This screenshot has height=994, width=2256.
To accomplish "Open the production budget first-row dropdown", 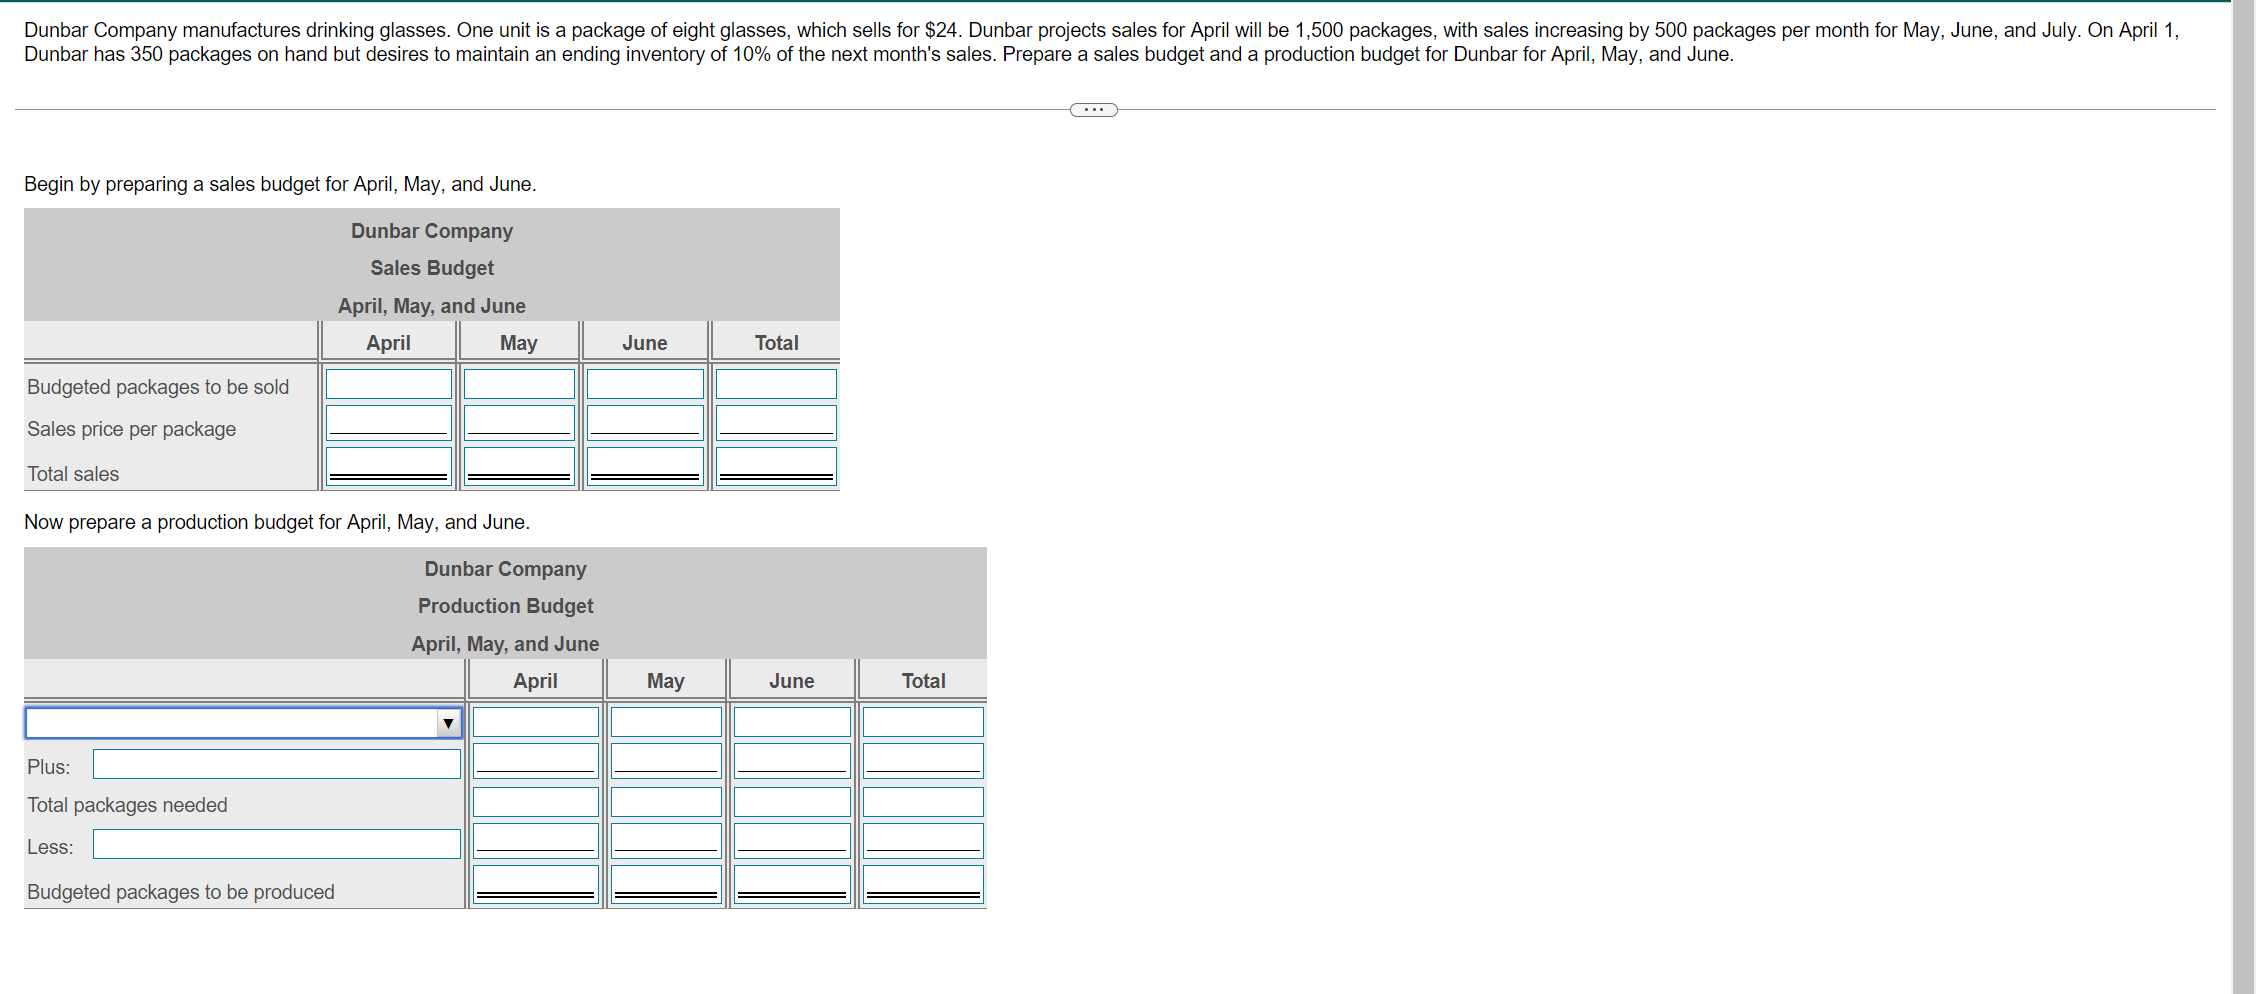I will click(240, 722).
